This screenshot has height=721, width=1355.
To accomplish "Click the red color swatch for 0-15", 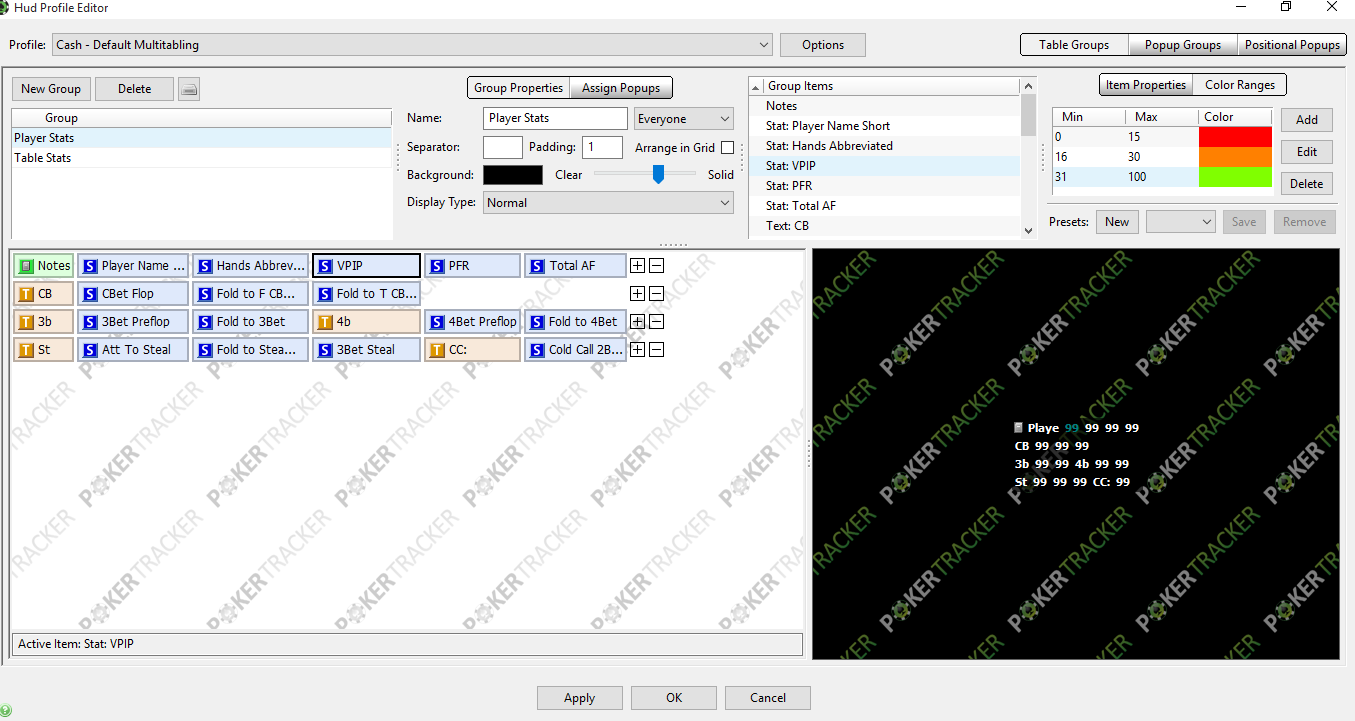I will pos(1235,137).
